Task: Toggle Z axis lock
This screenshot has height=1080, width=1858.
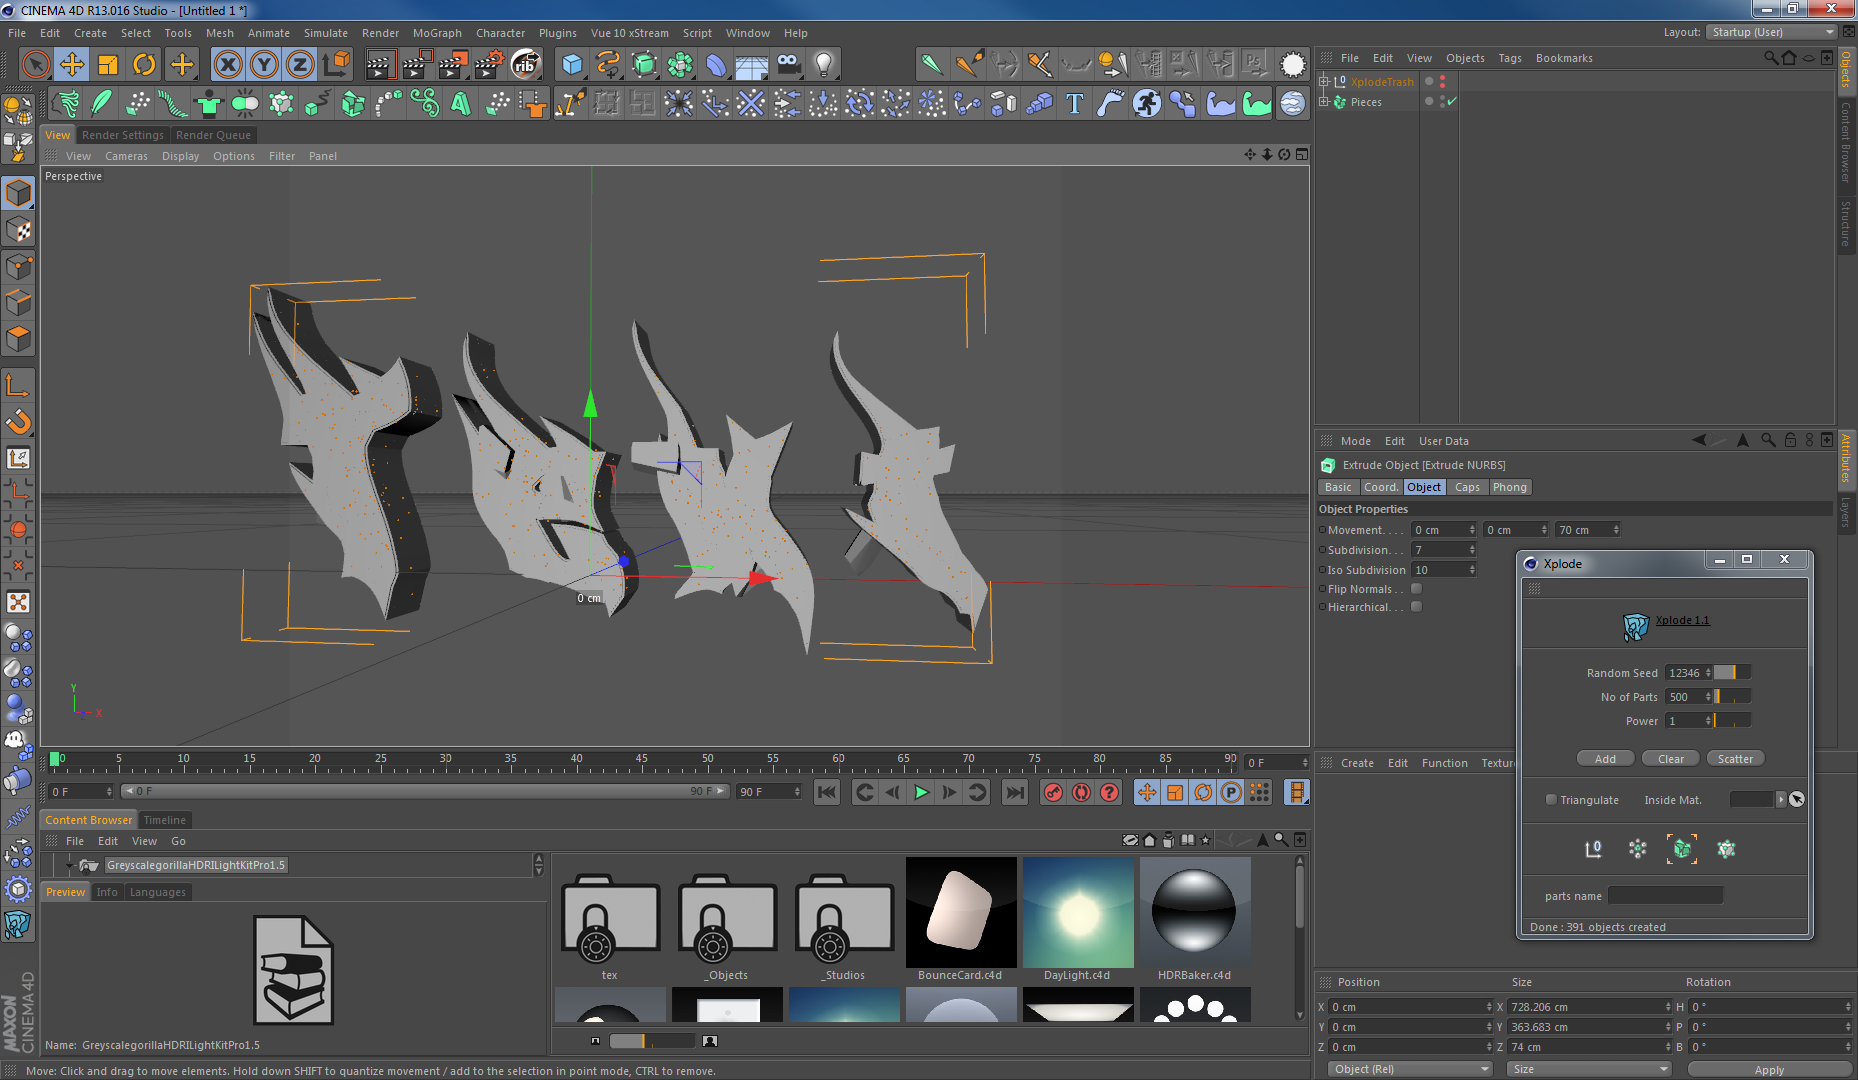Action: click(x=300, y=65)
